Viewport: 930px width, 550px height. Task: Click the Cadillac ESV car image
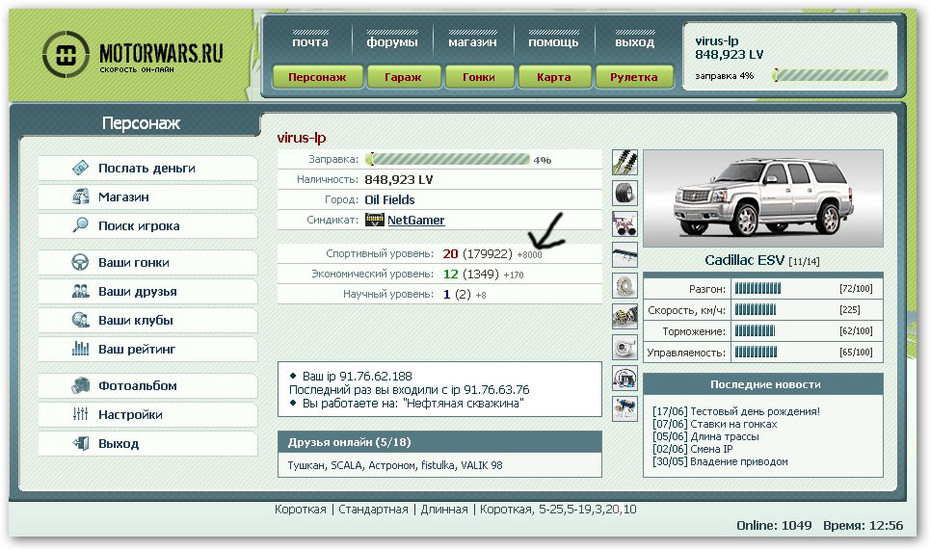pos(763,198)
